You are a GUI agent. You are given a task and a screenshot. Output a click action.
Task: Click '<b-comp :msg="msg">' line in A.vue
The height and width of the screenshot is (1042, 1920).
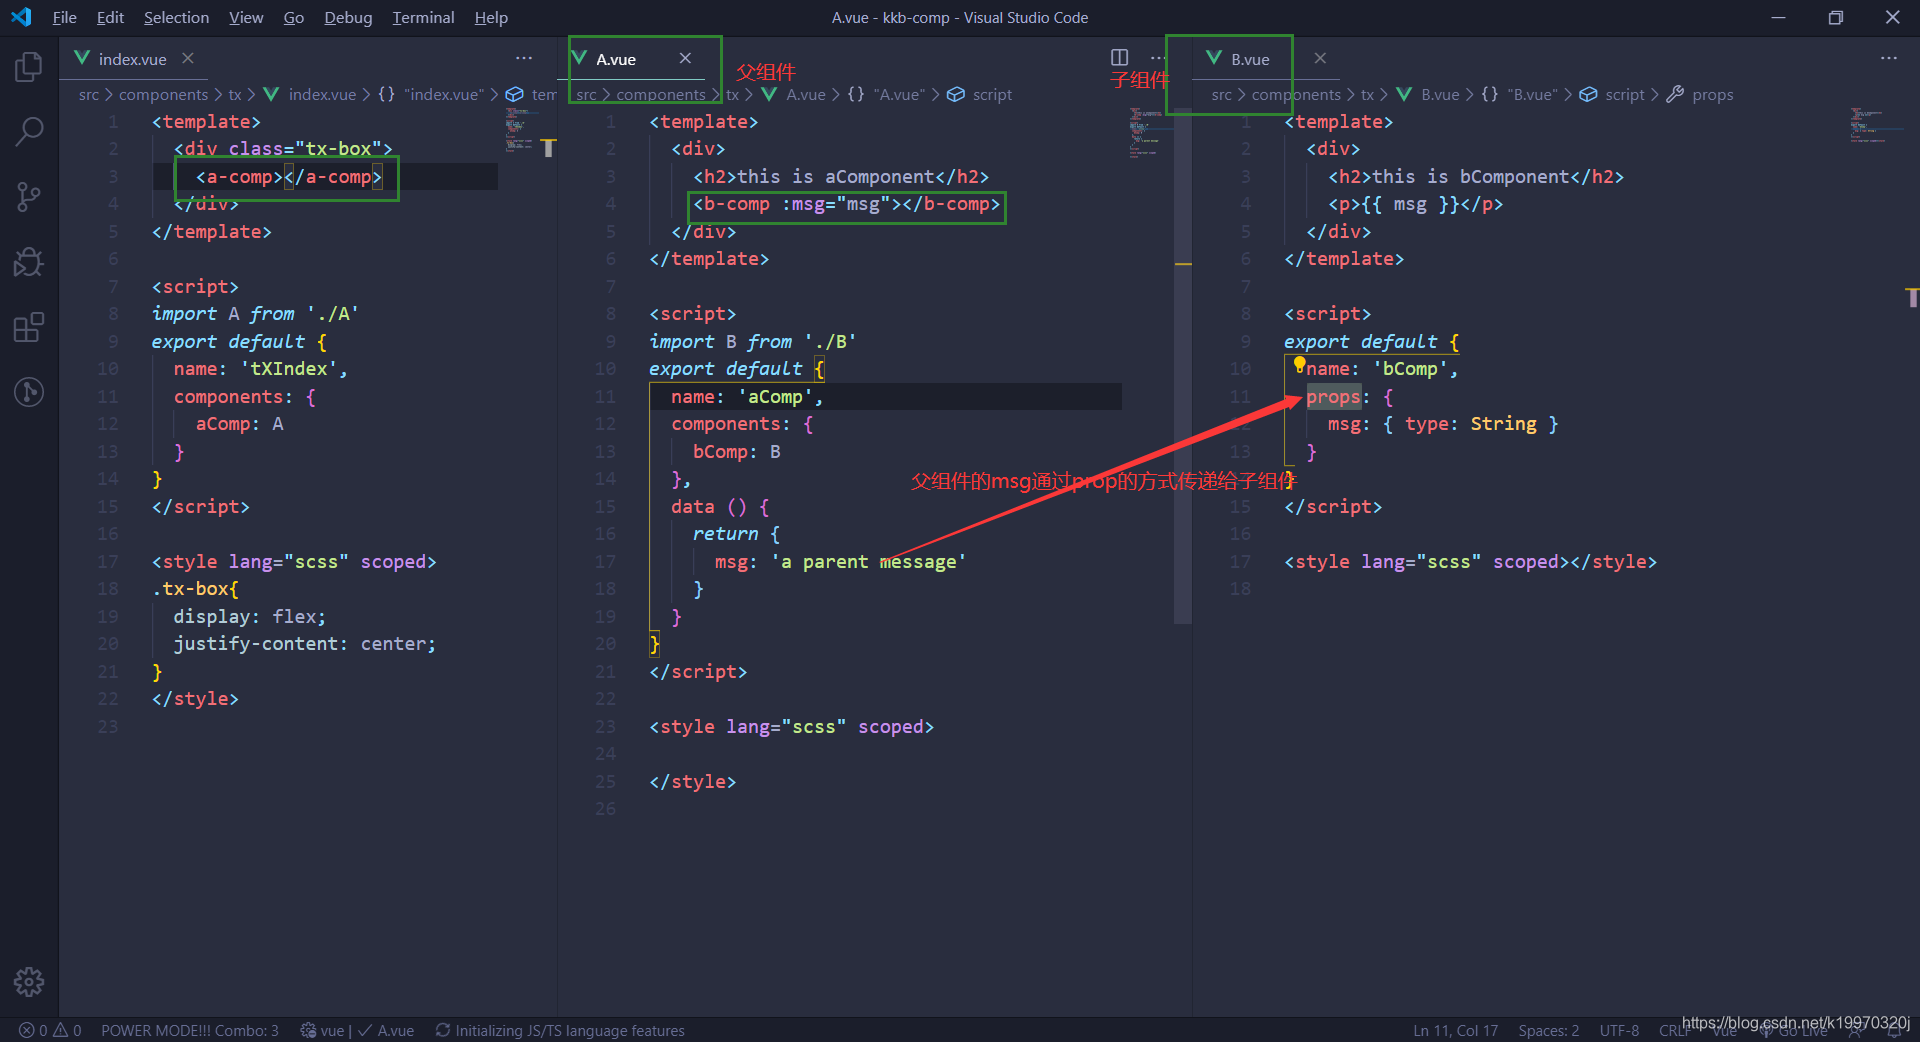point(847,204)
